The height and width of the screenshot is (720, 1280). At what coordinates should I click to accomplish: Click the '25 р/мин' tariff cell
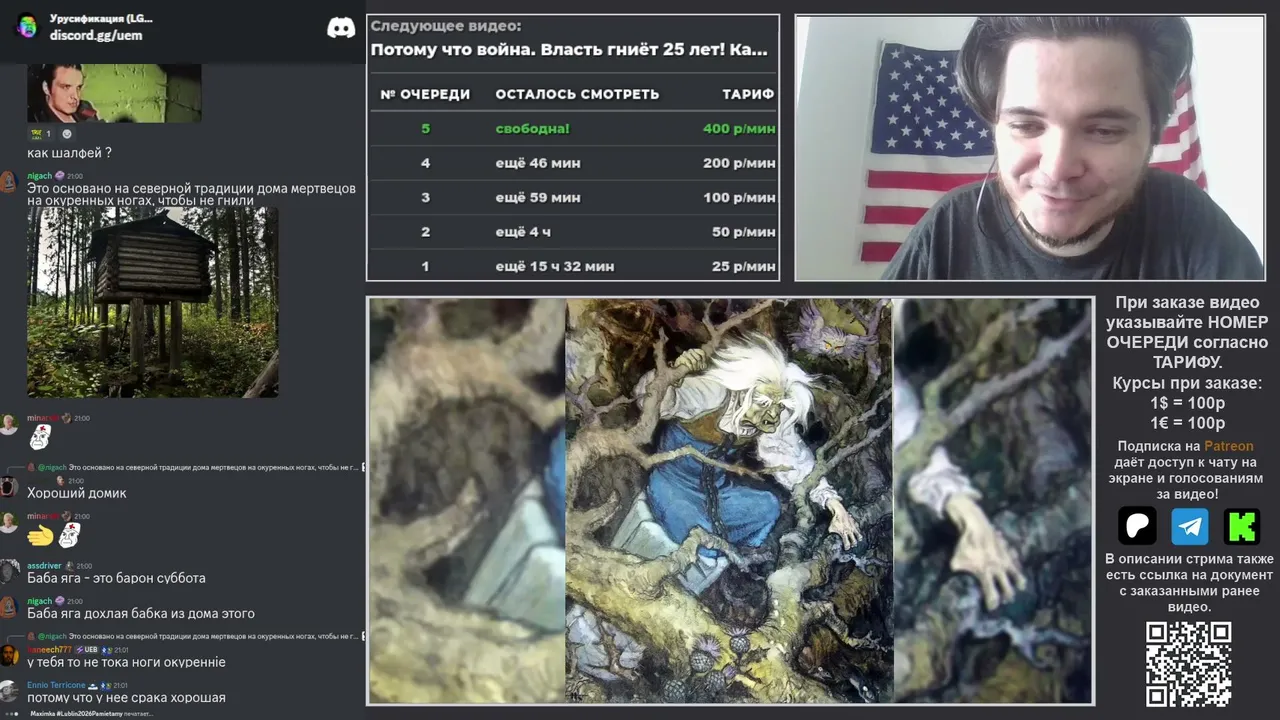click(x=743, y=267)
